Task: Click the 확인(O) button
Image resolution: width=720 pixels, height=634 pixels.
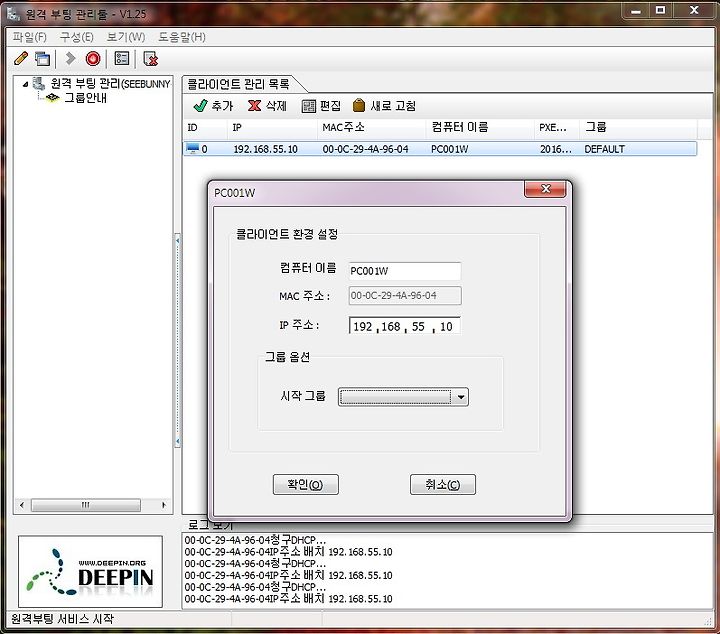Action: click(x=305, y=485)
